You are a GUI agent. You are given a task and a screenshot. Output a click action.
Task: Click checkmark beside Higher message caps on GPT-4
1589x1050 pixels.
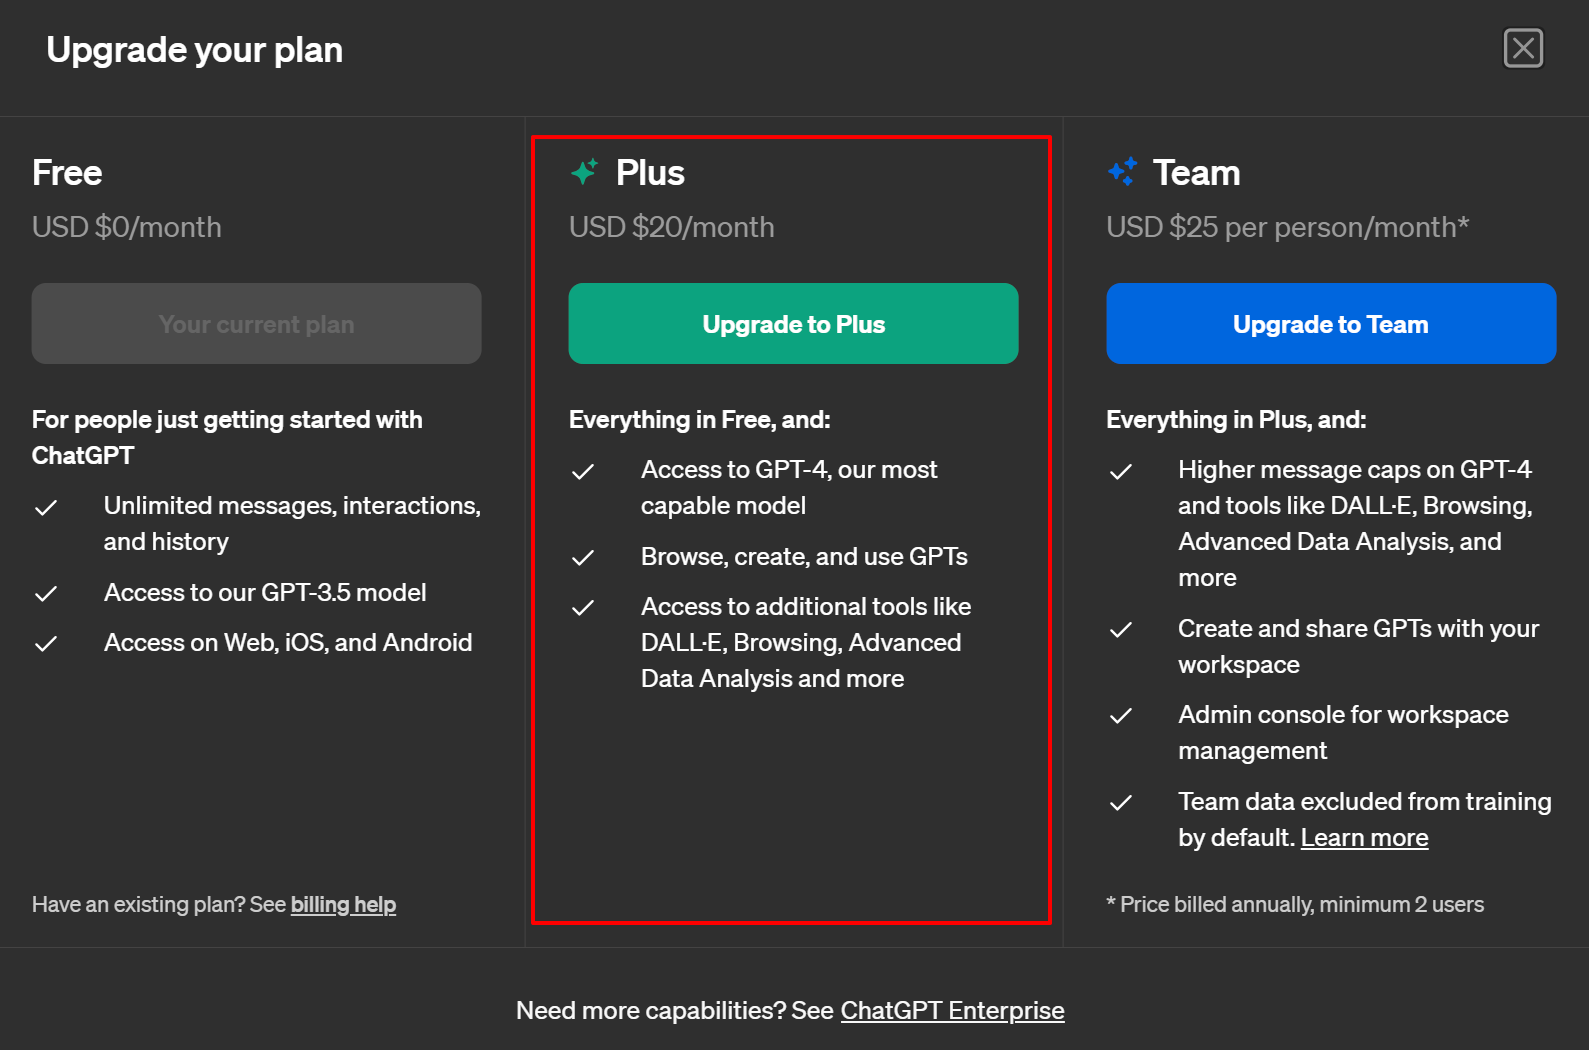point(1121,471)
